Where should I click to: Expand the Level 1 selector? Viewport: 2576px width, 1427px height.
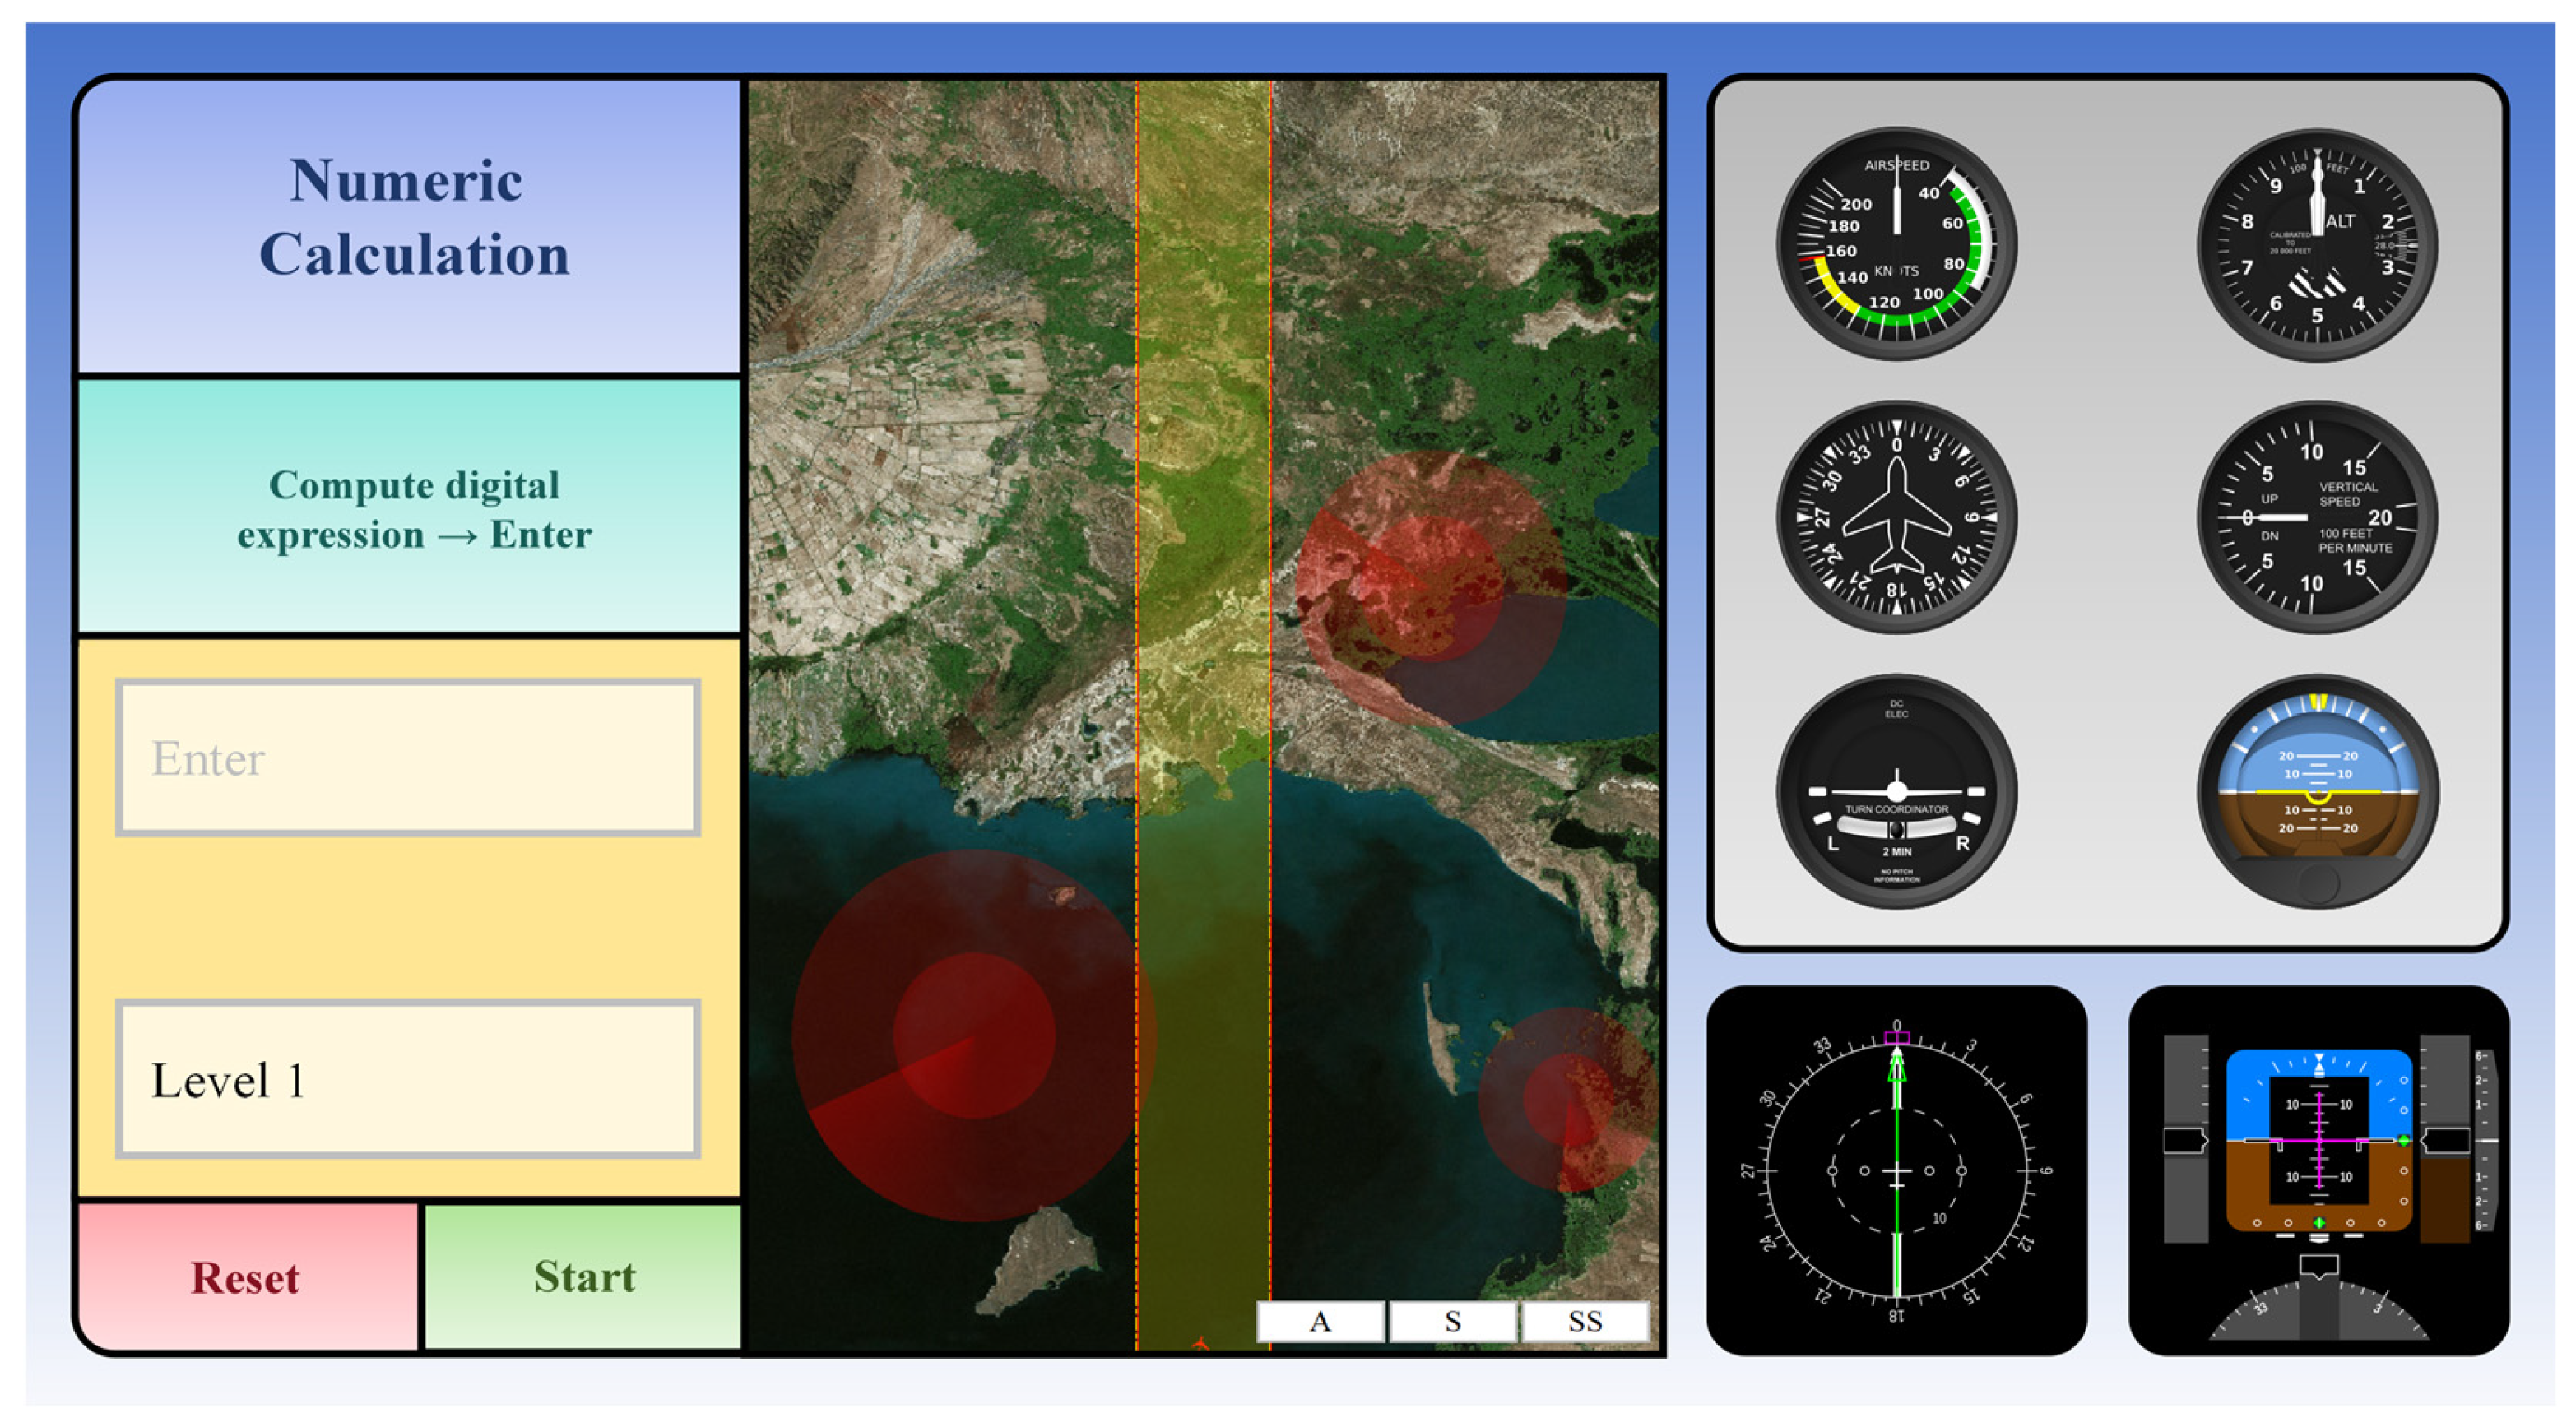pyautogui.click(x=407, y=1081)
